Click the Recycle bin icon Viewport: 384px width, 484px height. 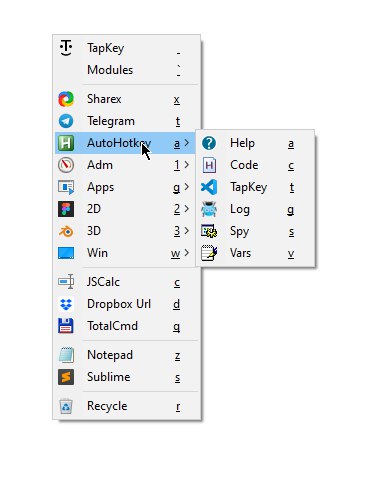(66, 406)
